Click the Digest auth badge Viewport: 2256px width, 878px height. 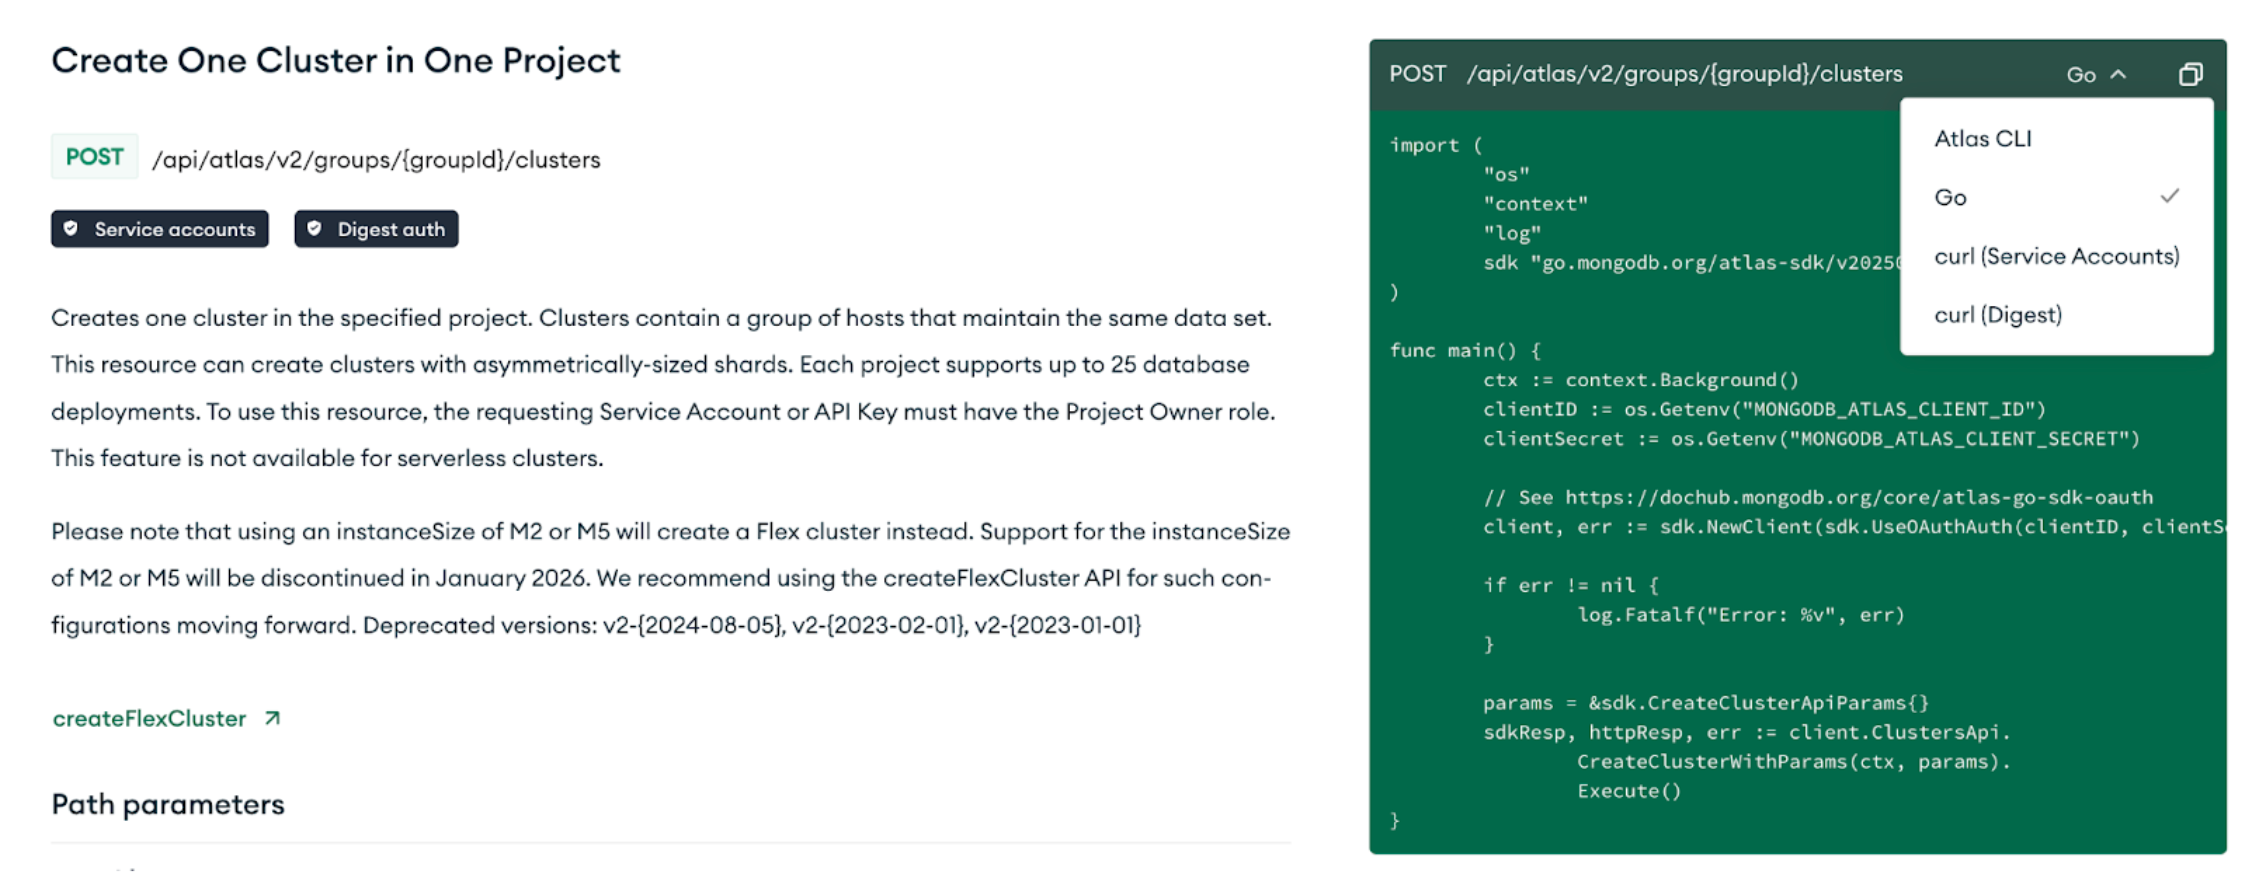376,229
